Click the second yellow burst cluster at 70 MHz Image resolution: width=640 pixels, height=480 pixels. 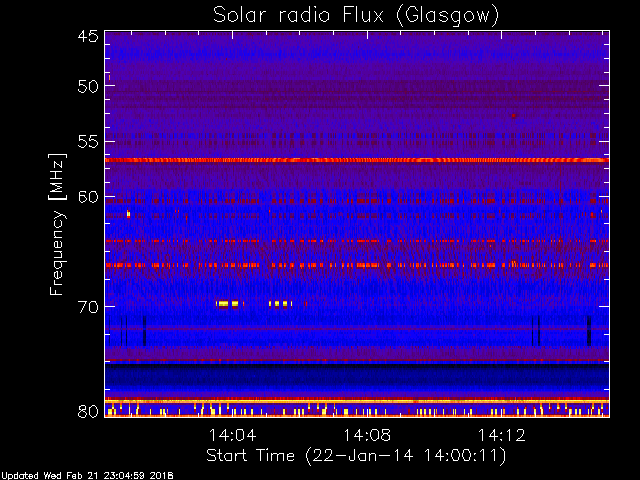pos(280,304)
